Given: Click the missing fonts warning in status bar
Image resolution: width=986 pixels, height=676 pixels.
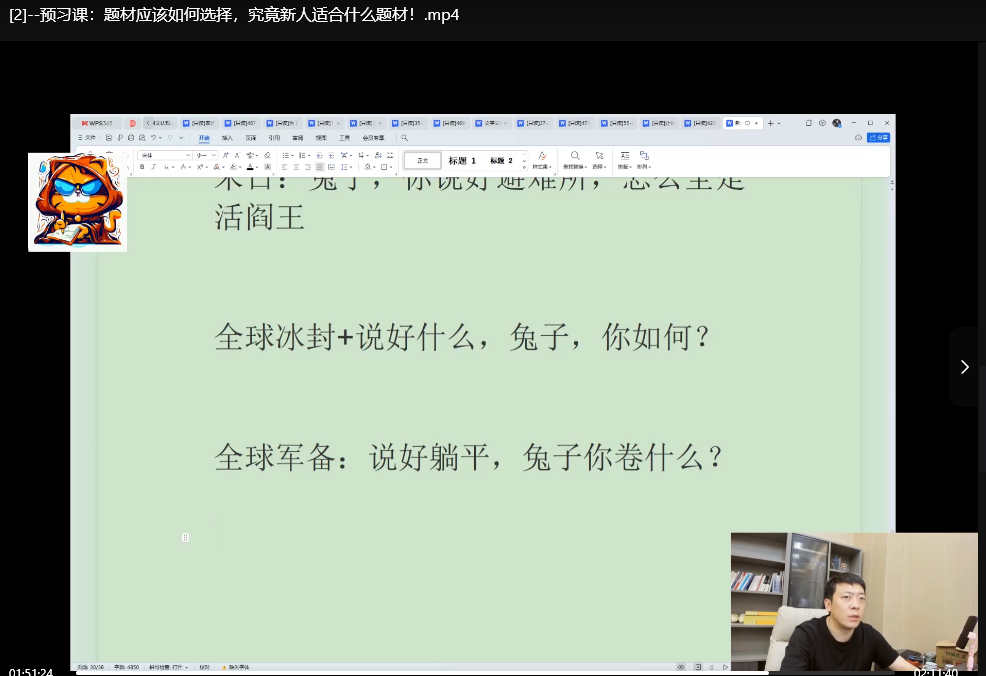Looking at the screenshot, I should (x=236, y=667).
